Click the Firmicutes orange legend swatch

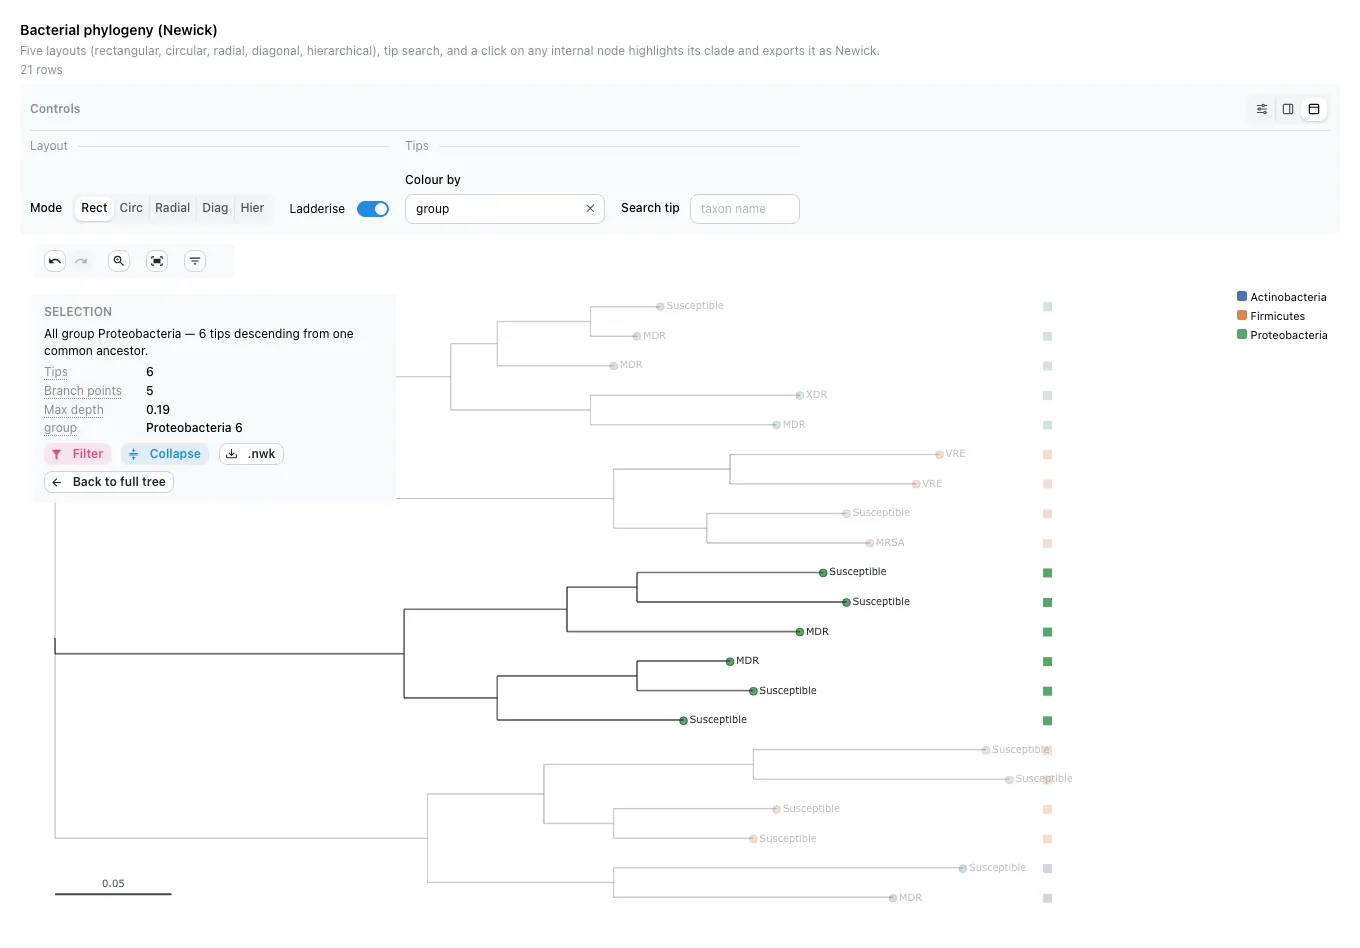[x=1242, y=315]
